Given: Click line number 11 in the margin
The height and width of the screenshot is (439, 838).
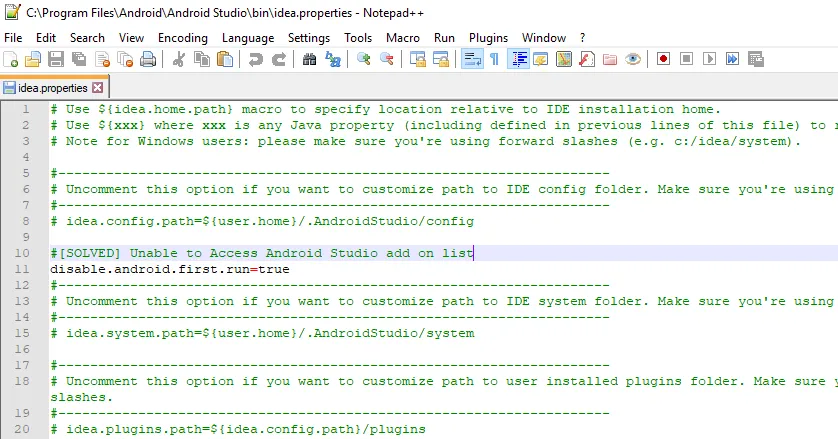Looking at the screenshot, I should (22, 269).
